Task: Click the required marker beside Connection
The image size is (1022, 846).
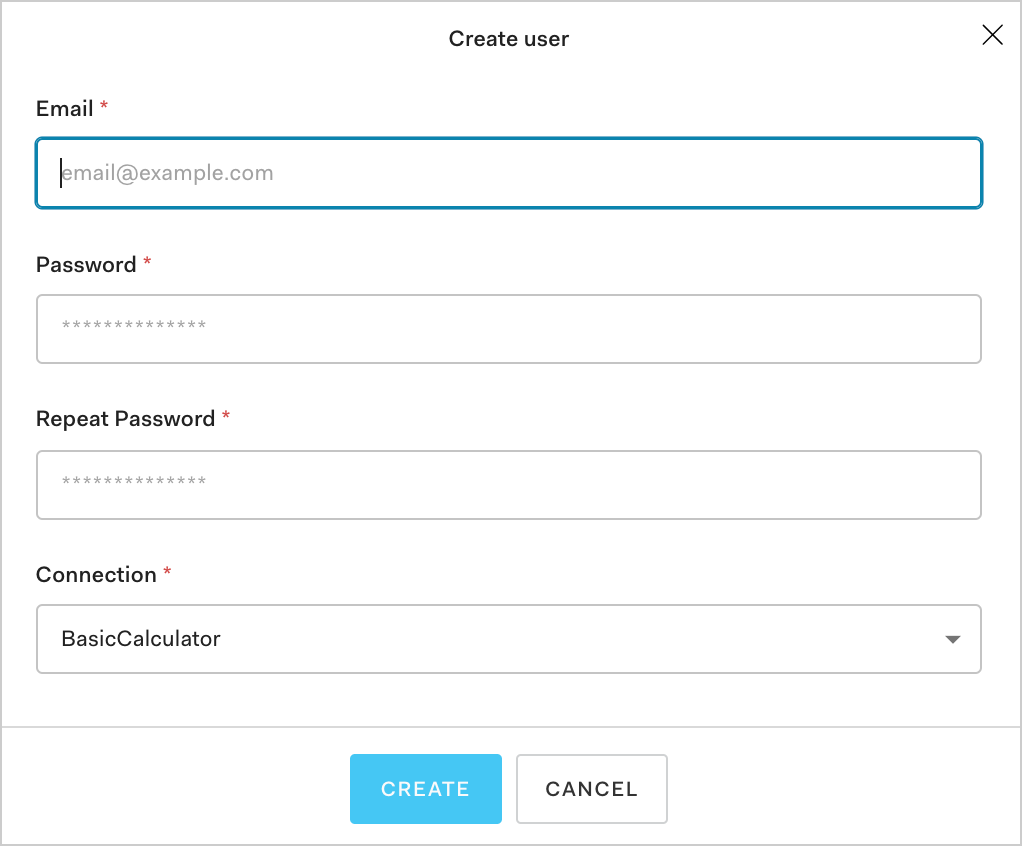Action: [167, 571]
